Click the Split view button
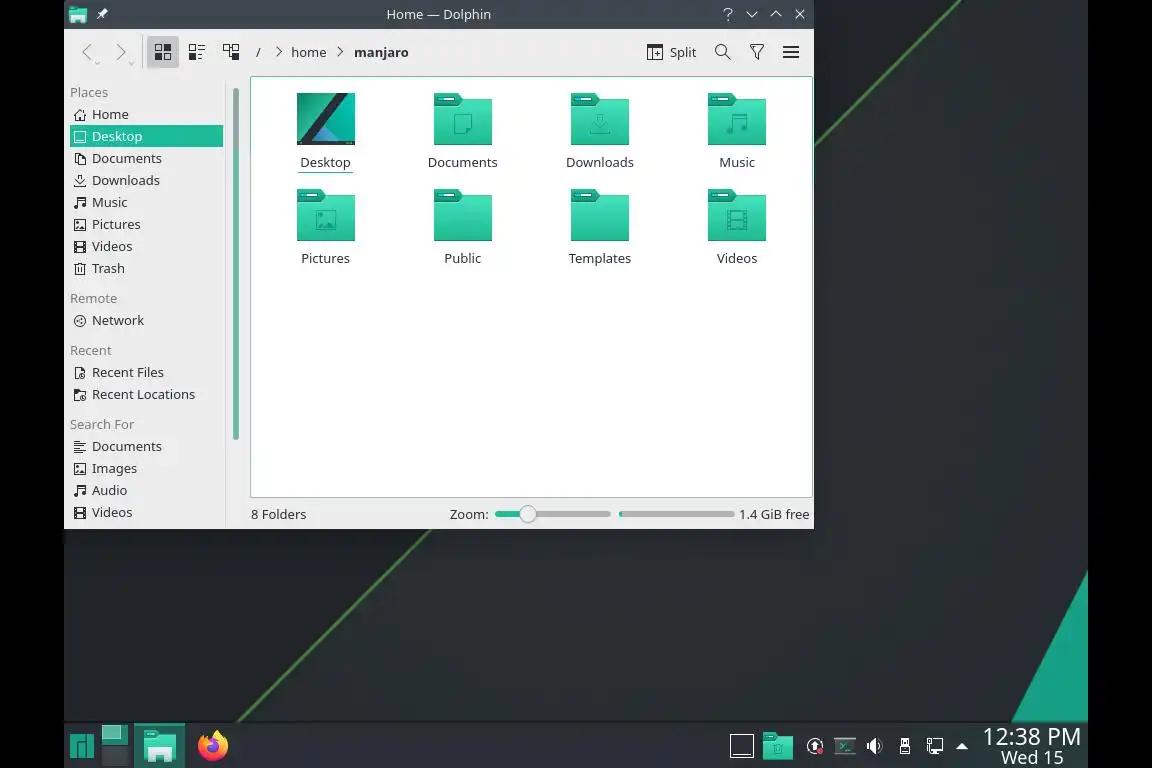1152x768 pixels. (x=671, y=52)
